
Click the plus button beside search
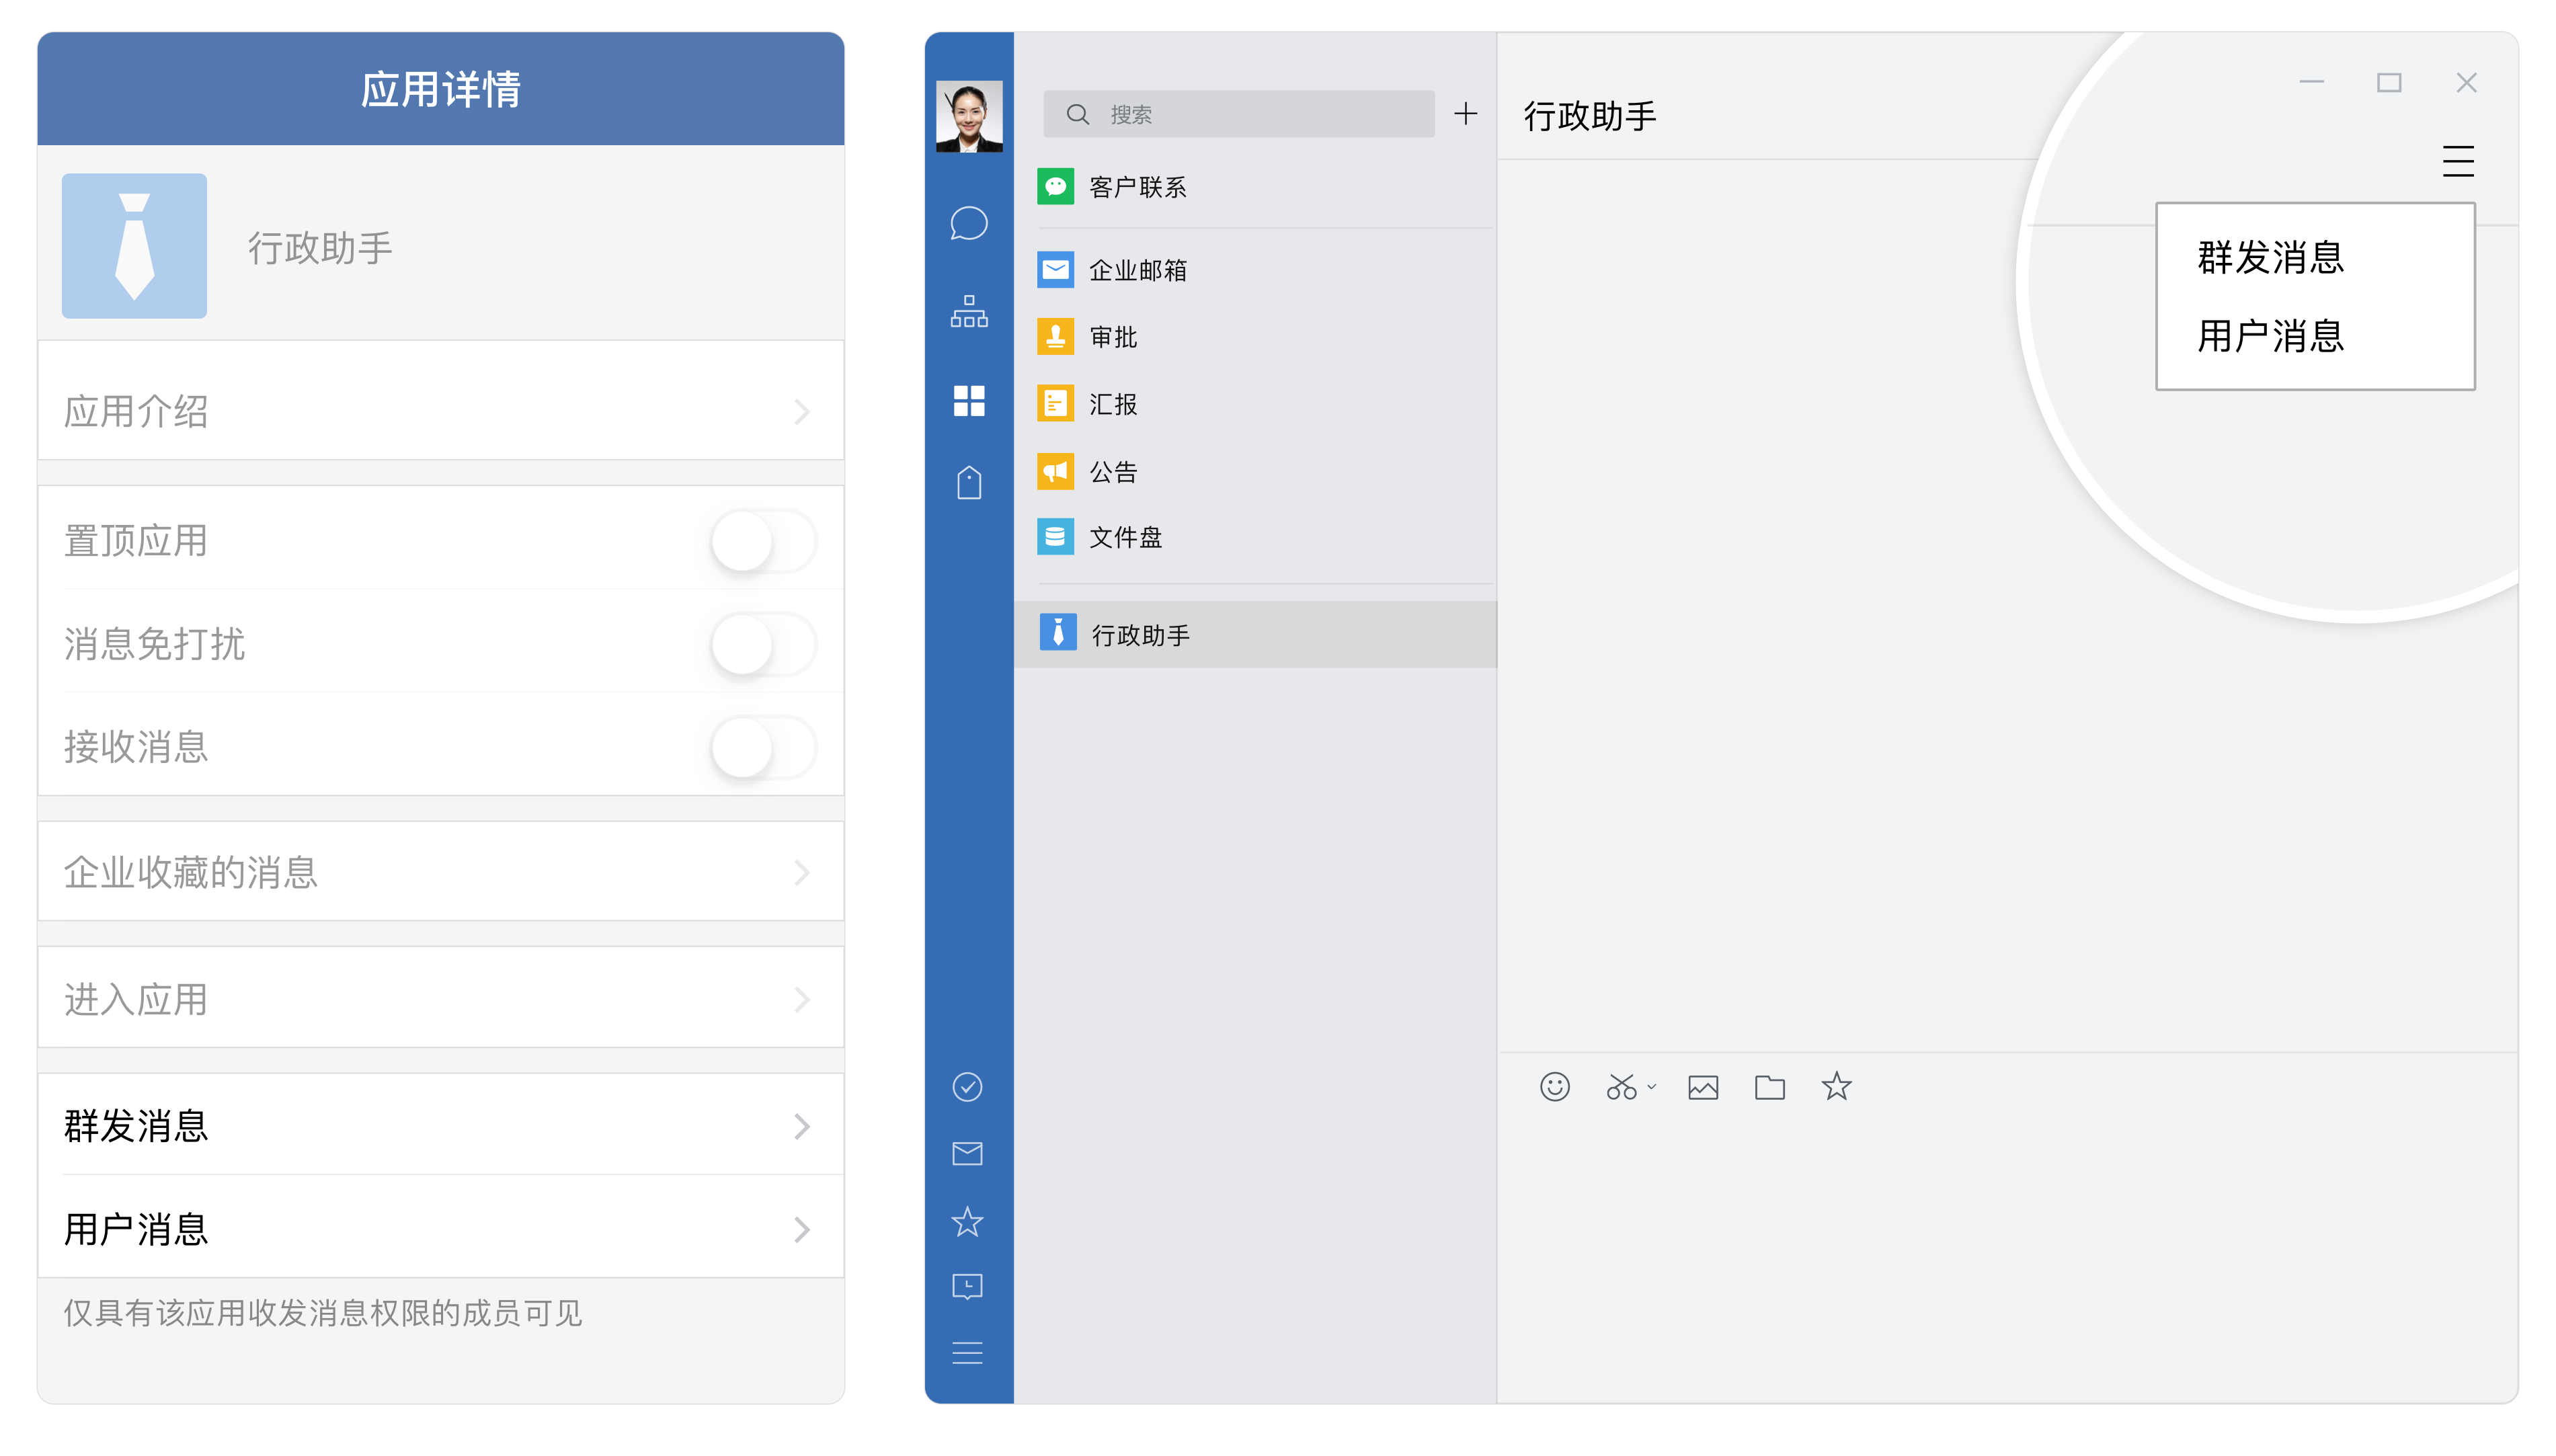pyautogui.click(x=1465, y=114)
